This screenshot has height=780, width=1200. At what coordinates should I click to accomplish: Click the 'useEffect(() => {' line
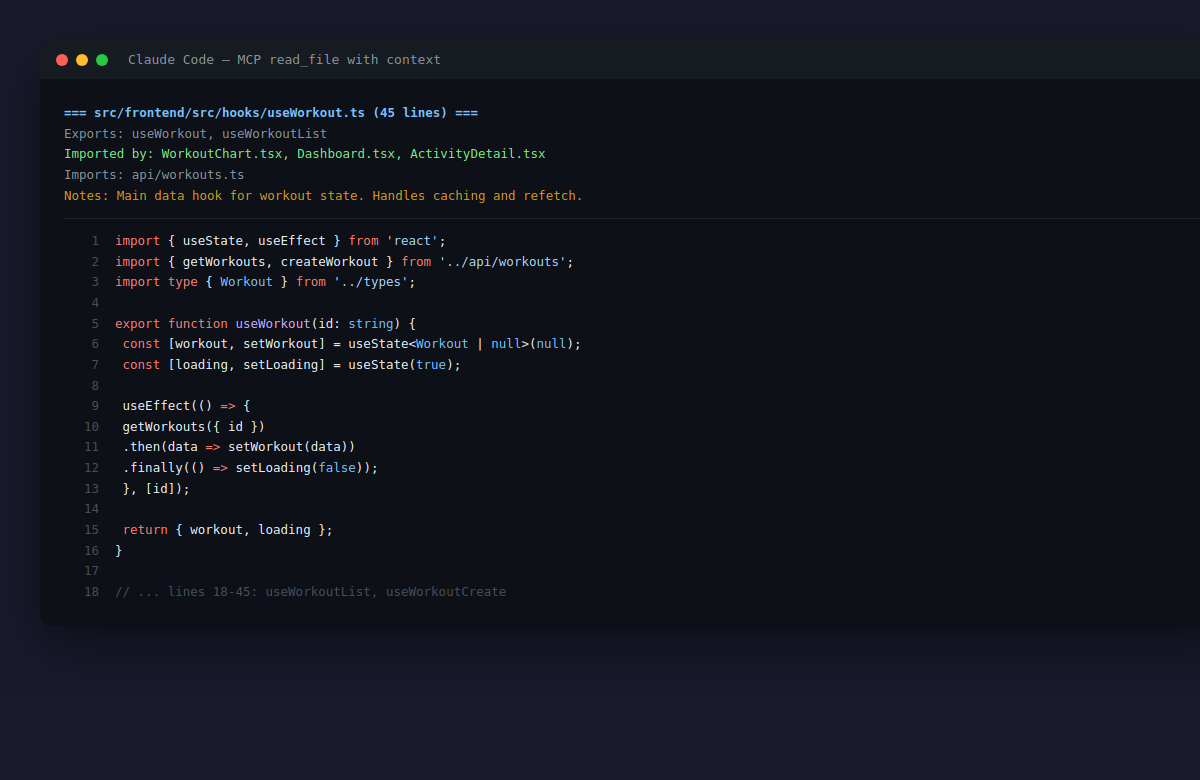click(186, 406)
